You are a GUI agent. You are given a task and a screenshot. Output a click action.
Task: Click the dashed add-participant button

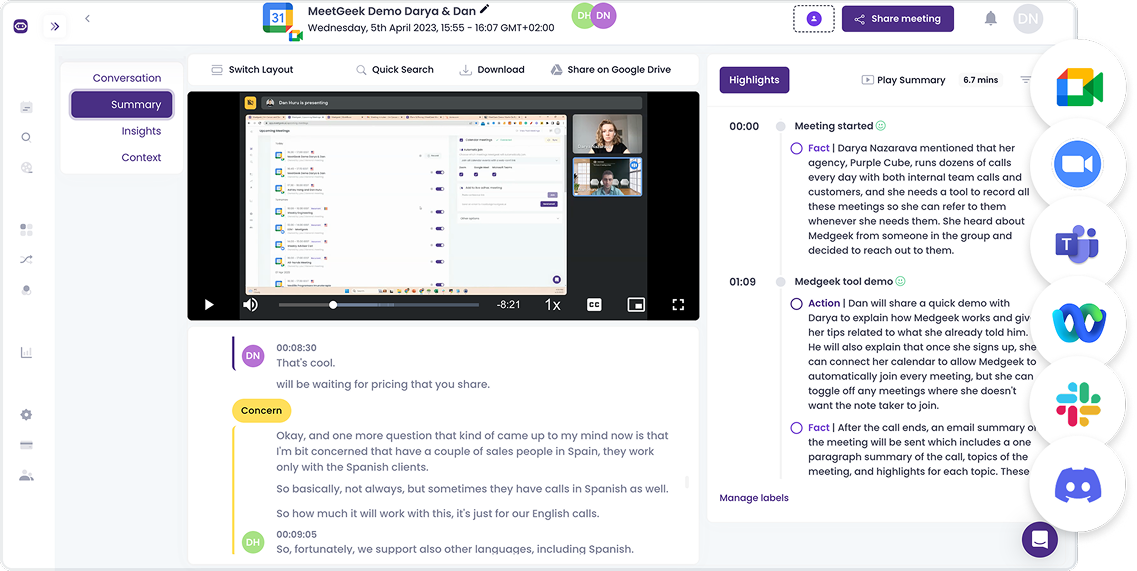click(814, 19)
